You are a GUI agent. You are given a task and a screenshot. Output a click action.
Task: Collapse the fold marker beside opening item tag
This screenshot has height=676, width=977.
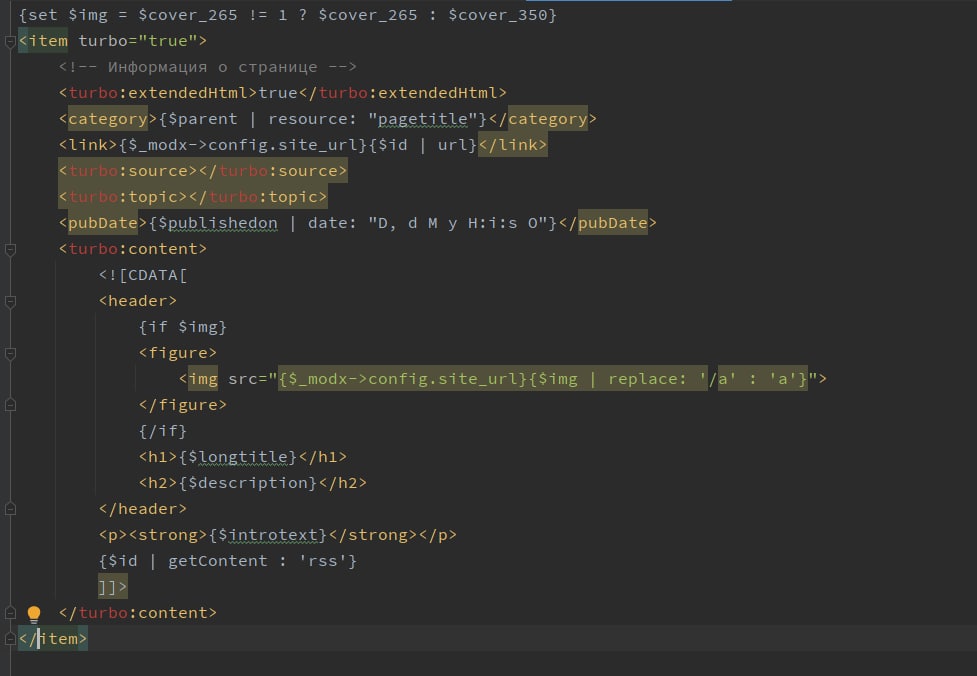(10, 42)
